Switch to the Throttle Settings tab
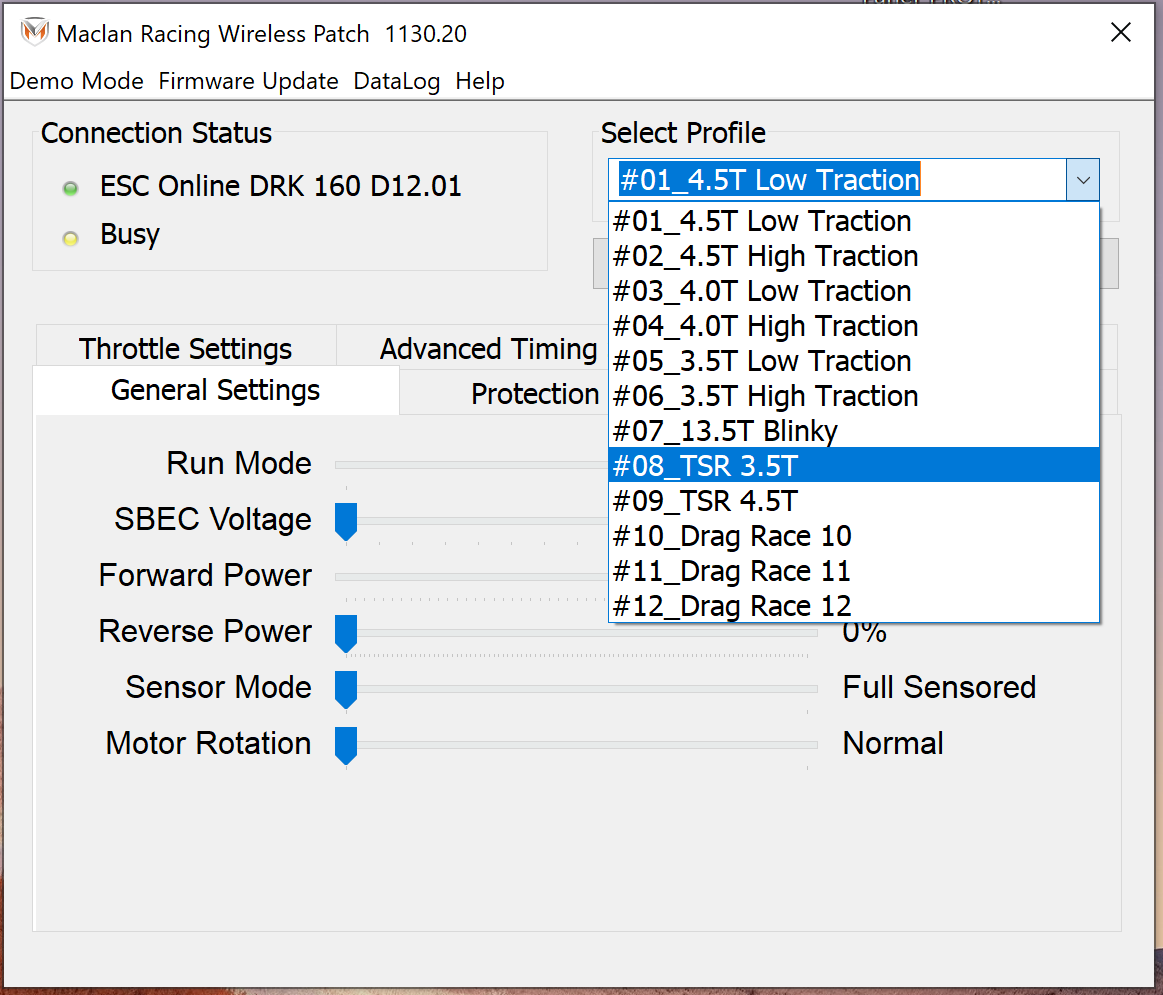This screenshot has width=1163, height=995. (185, 348)
